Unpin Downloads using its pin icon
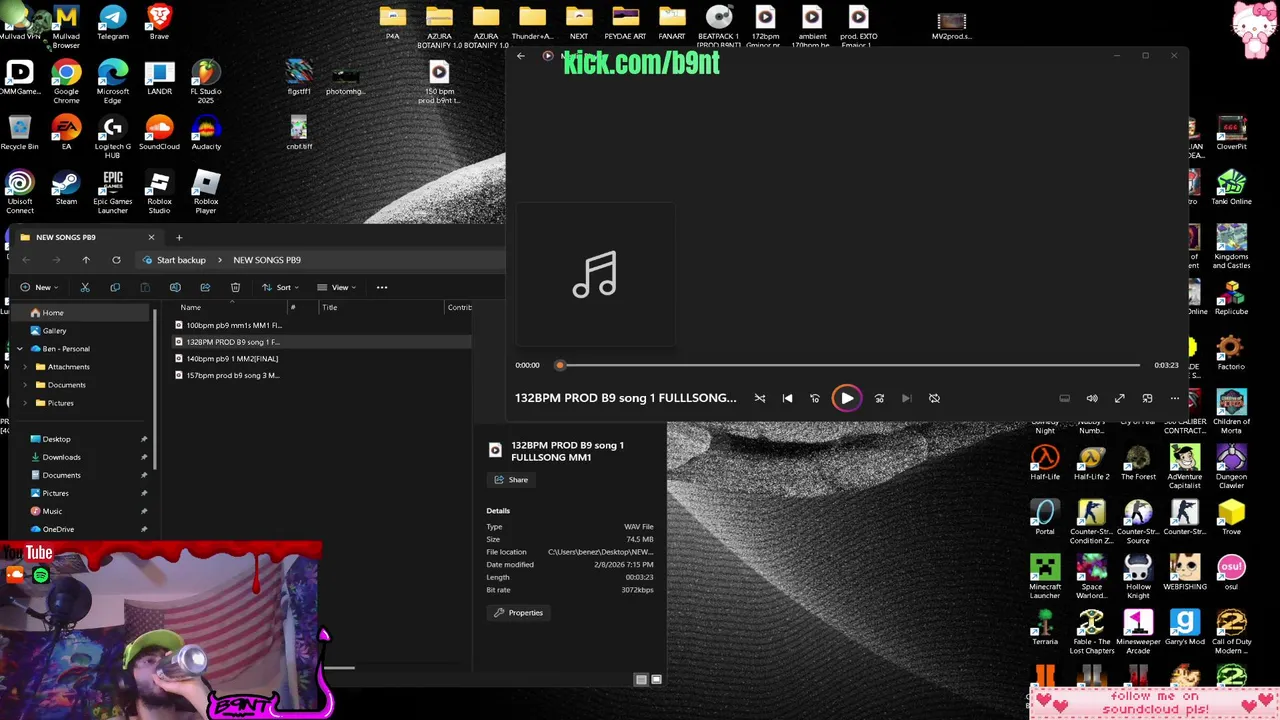Image resolution: width=1280 pixels, height=720 pixels. coord(144,457)
